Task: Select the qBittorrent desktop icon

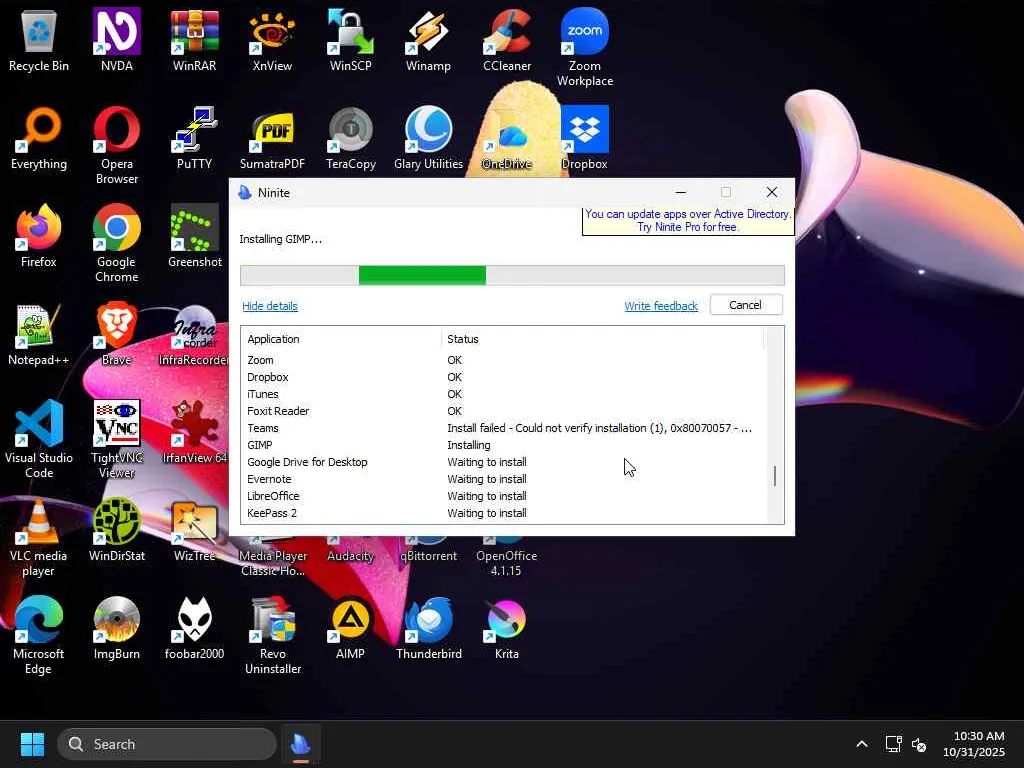Action: tap(428, 552)
